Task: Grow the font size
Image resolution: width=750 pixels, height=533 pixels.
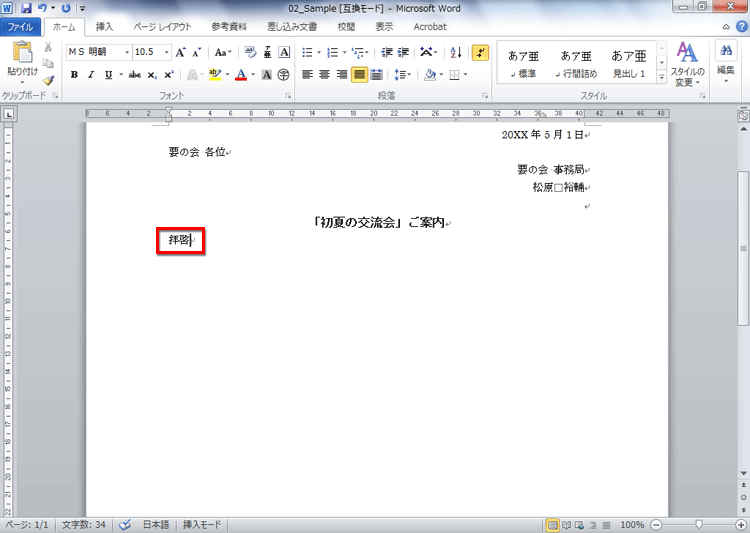Action: tap(180, 52)
